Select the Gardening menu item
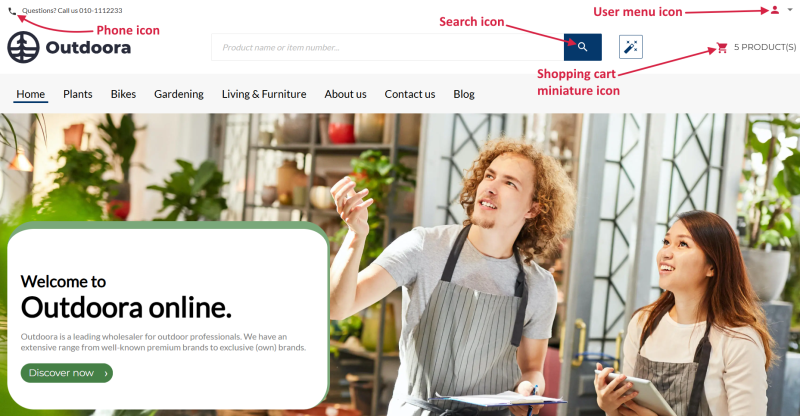 point(179,94)
